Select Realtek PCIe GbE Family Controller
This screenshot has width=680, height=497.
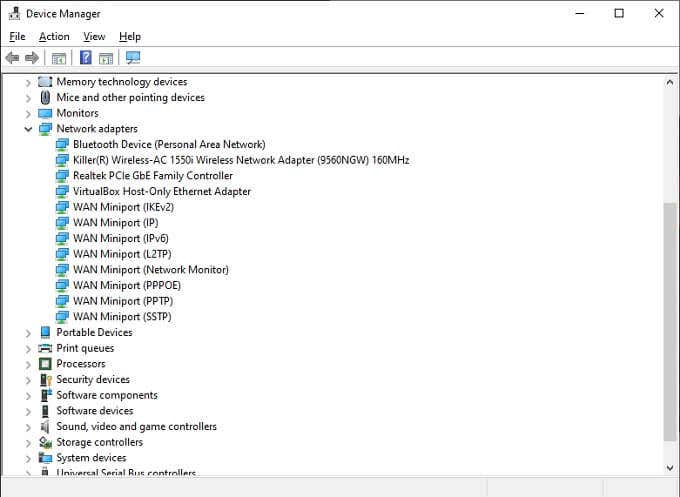[x=153, y=176]
